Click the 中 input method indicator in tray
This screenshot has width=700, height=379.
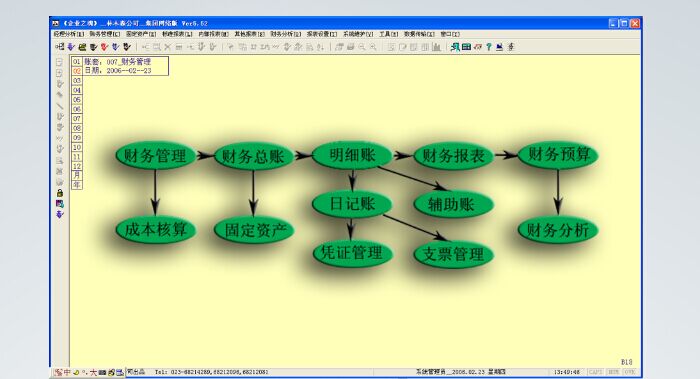pos(67,372)
